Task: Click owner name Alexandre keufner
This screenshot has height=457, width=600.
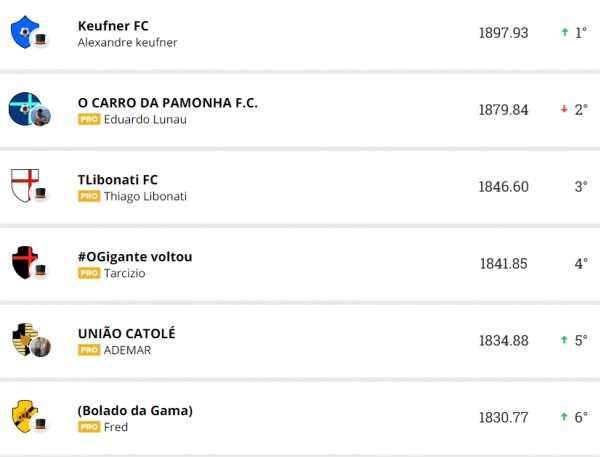Action: [127, 42]
